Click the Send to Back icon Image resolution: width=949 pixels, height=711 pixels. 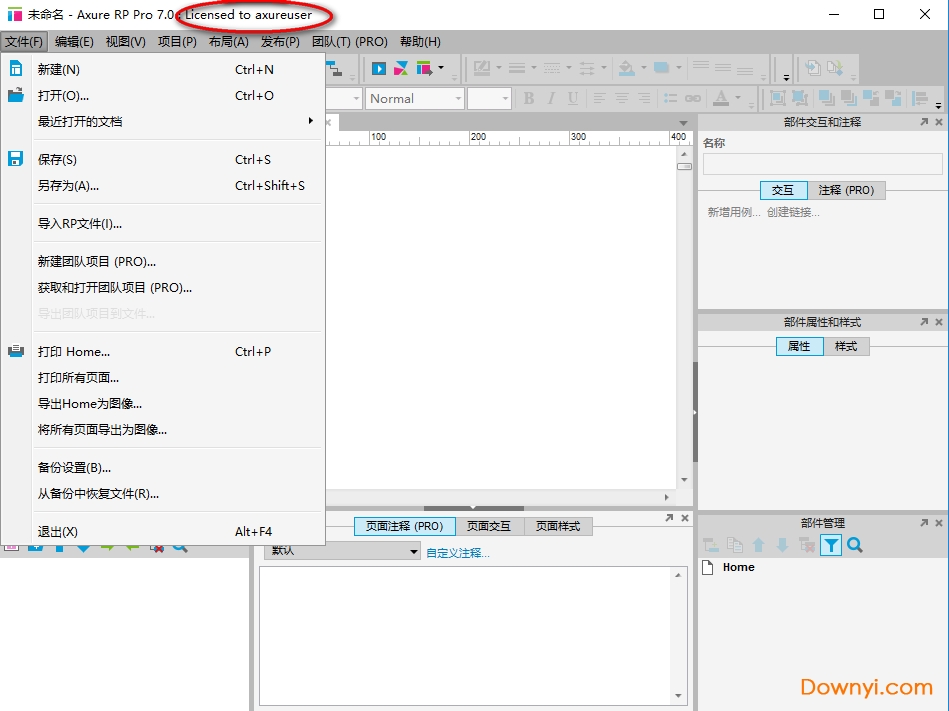(x=849, y=98)
